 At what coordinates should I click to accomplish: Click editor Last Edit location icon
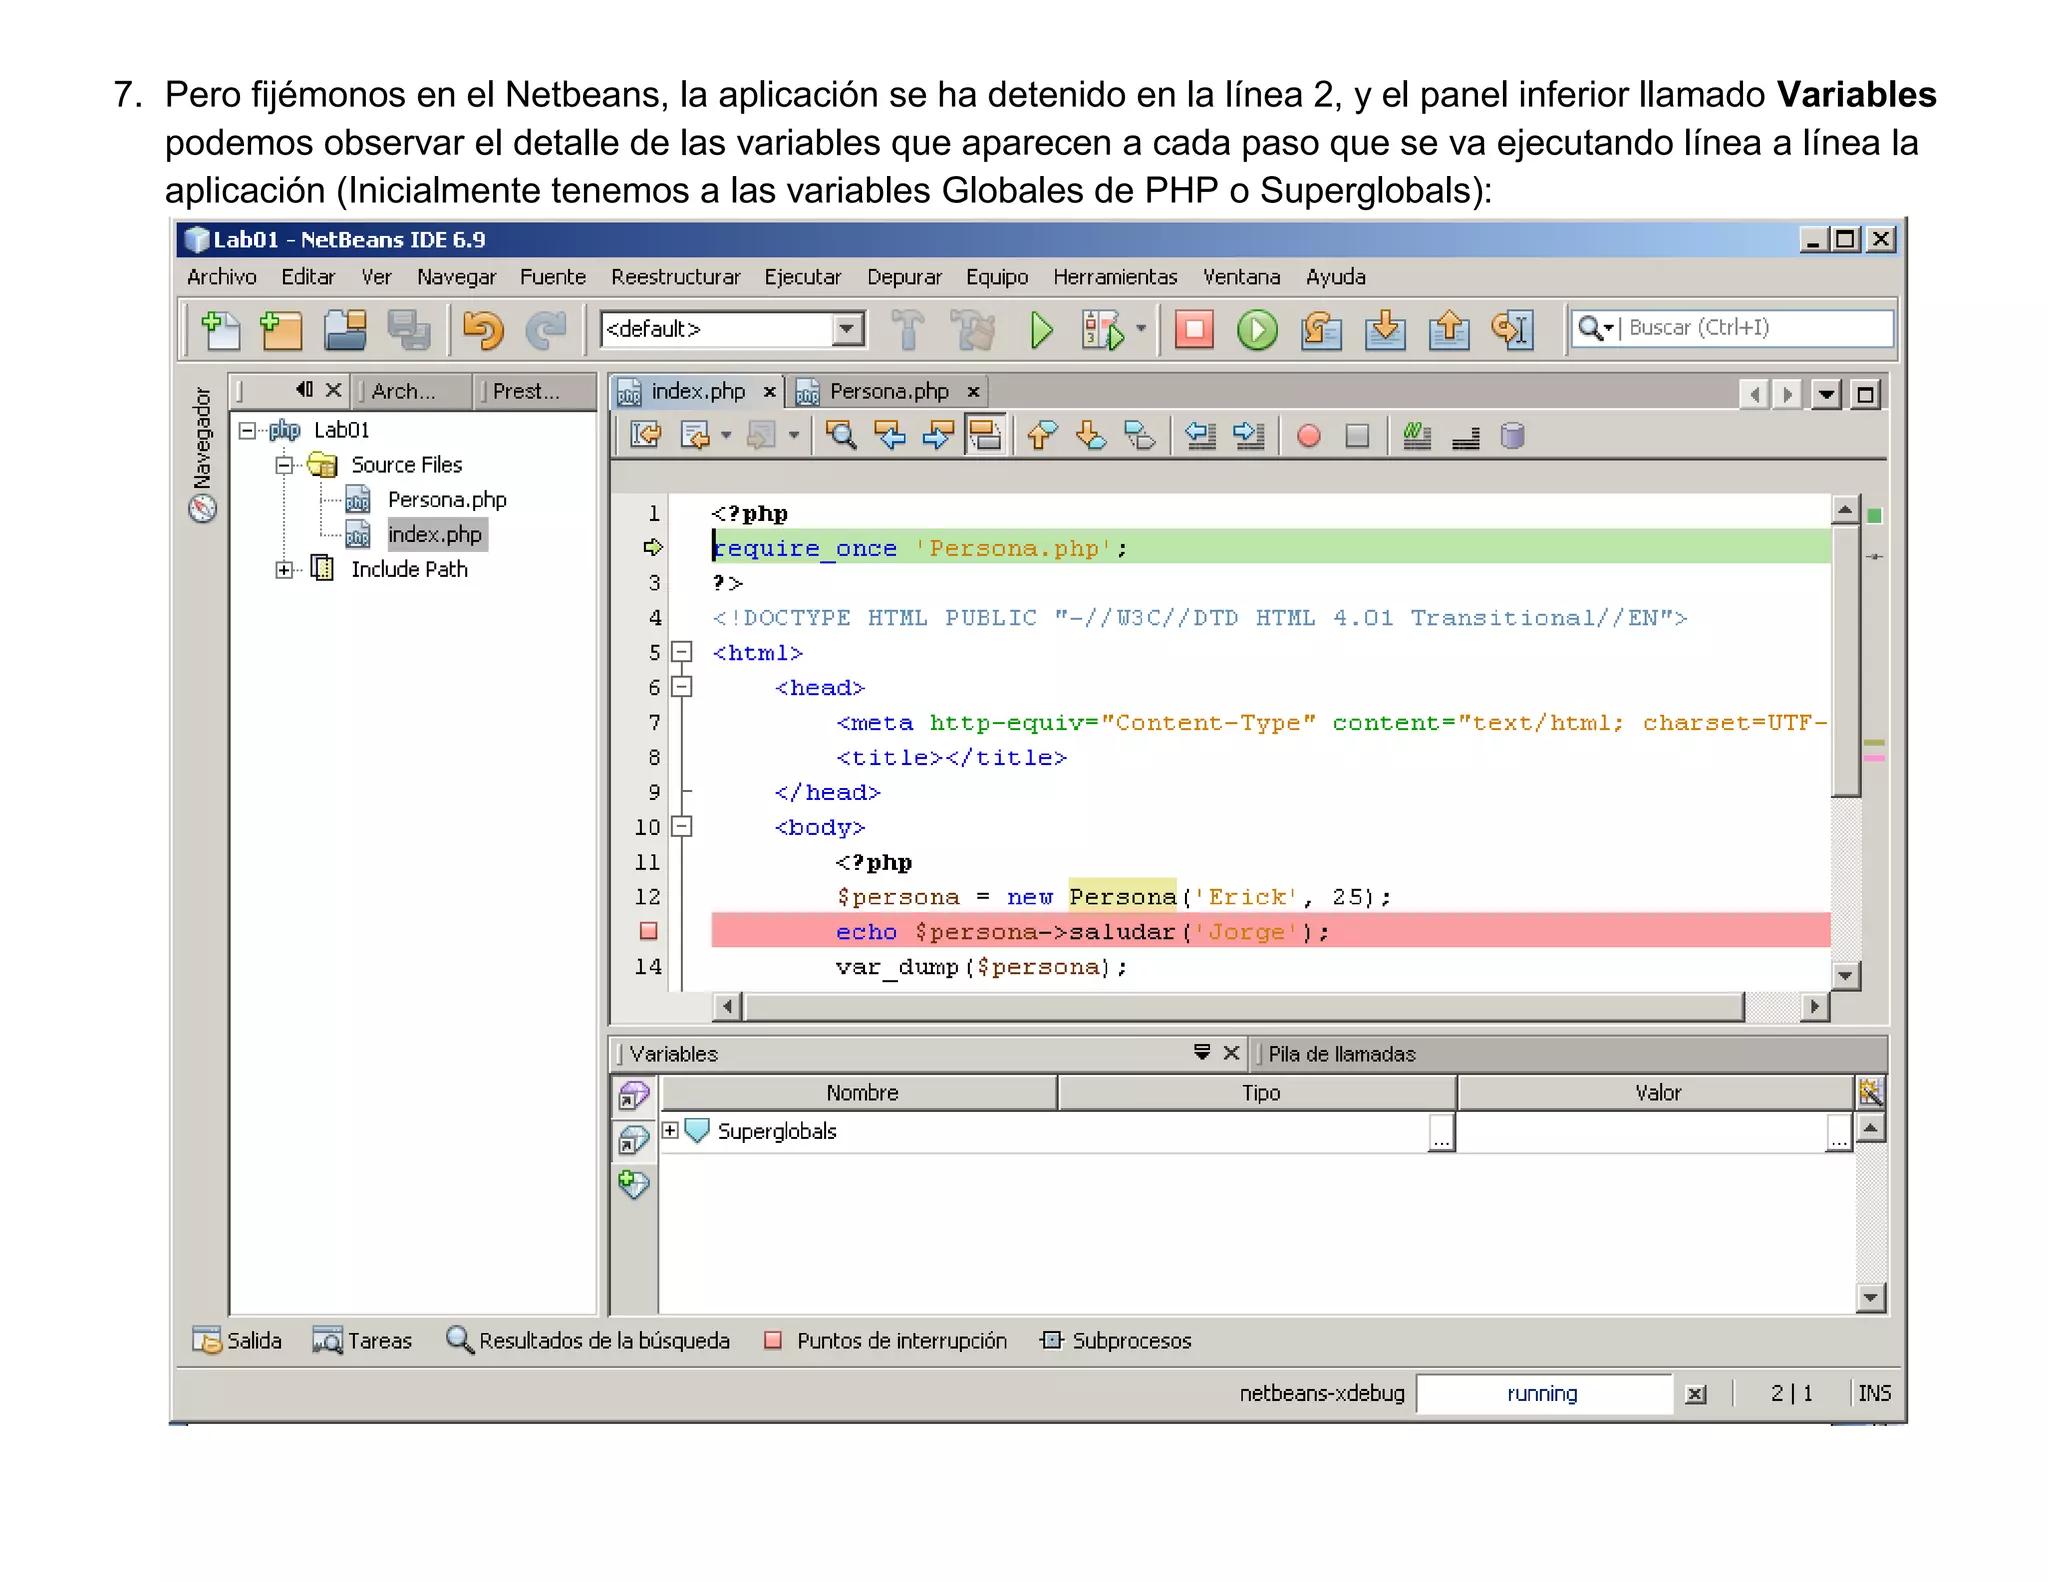645,436
